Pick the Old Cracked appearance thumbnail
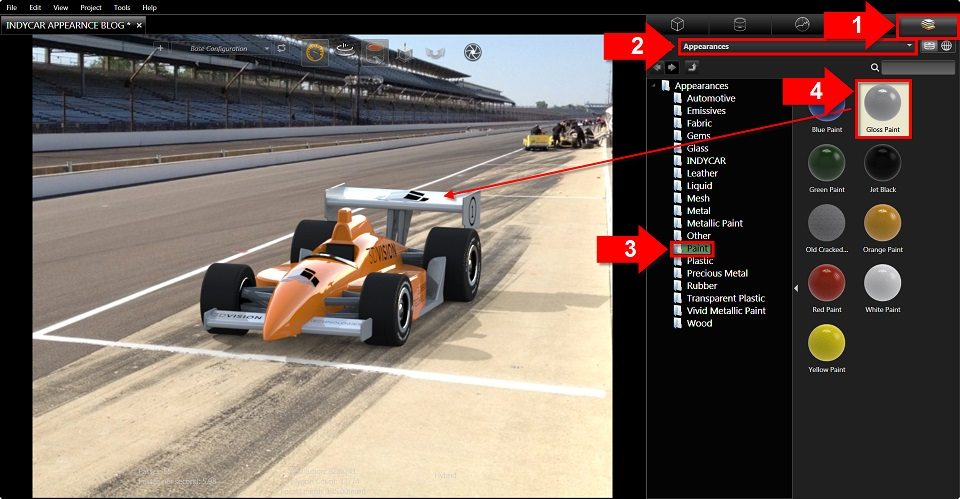960x499 pixels. [827, 222]
